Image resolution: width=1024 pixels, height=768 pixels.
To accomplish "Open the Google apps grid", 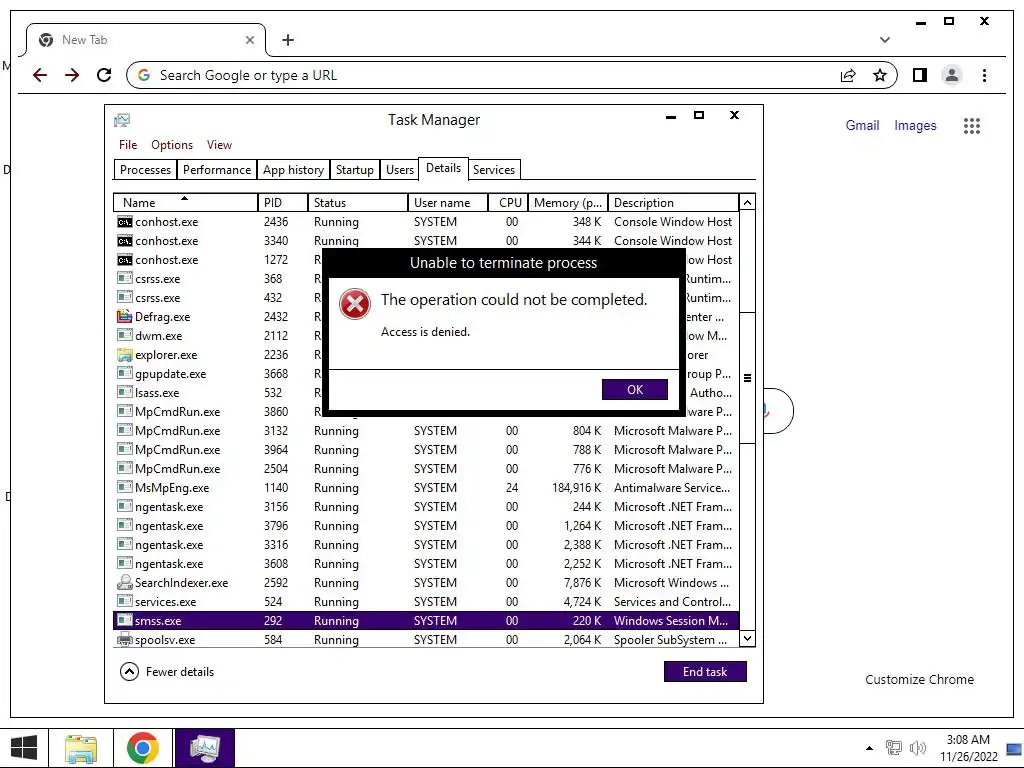I will tap(972, 125).
